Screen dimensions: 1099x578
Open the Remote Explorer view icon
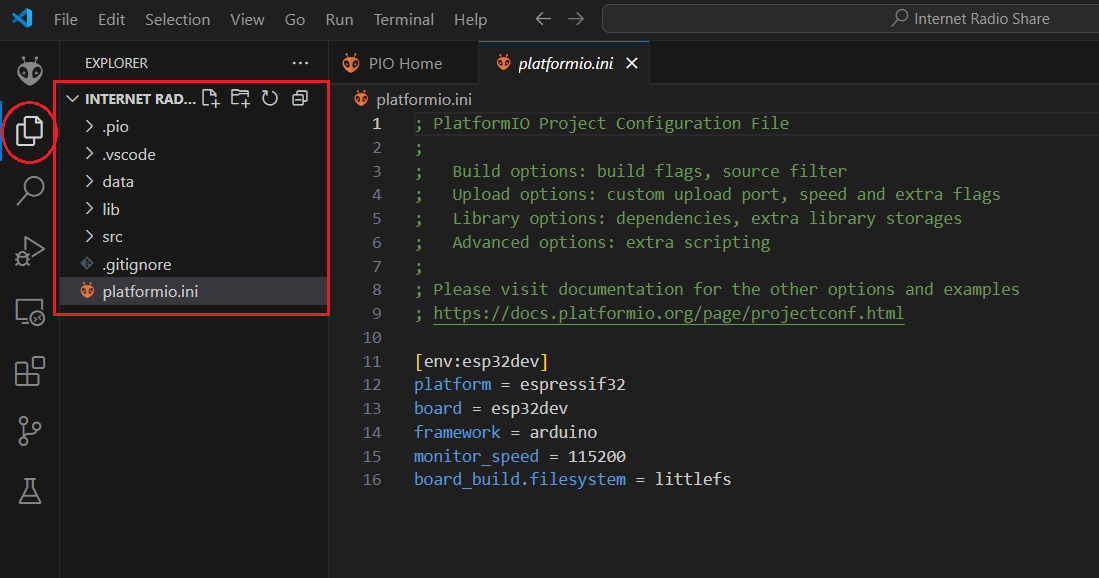coord(29,312)
